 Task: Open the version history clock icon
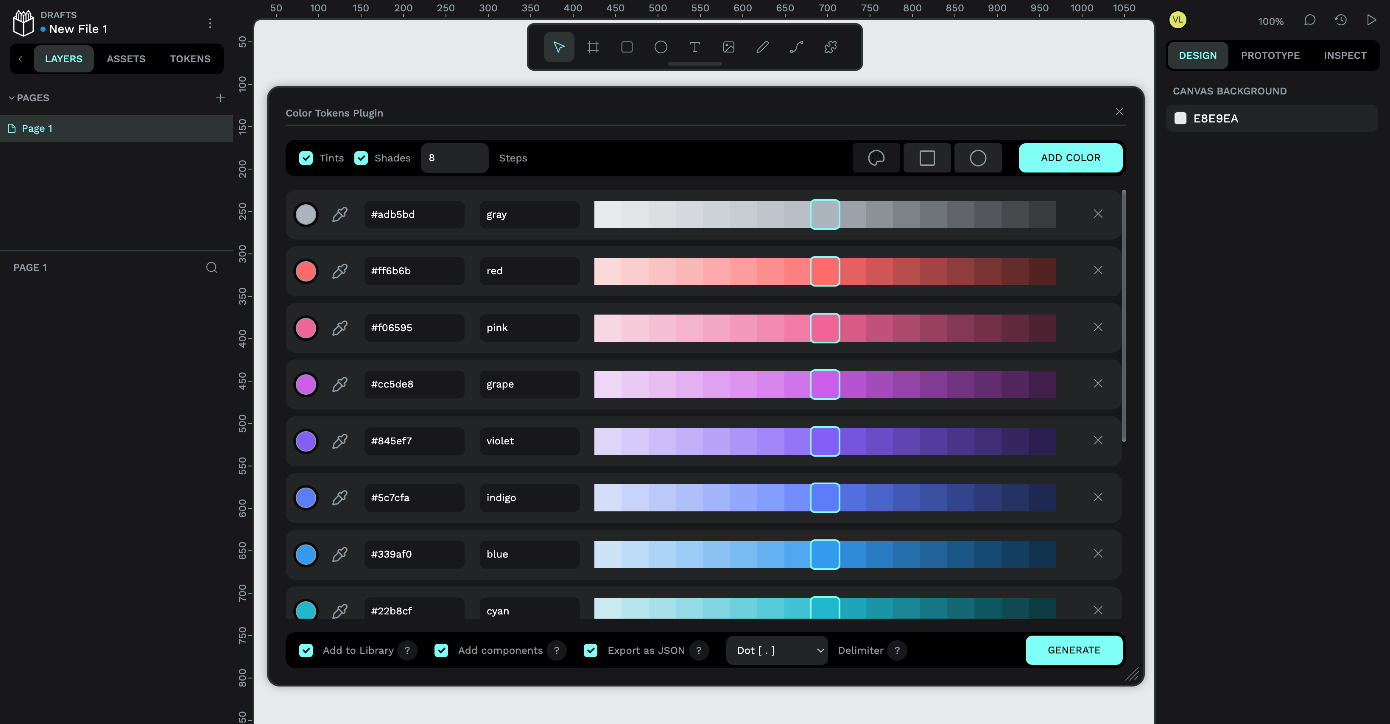tap(1341, 20)
